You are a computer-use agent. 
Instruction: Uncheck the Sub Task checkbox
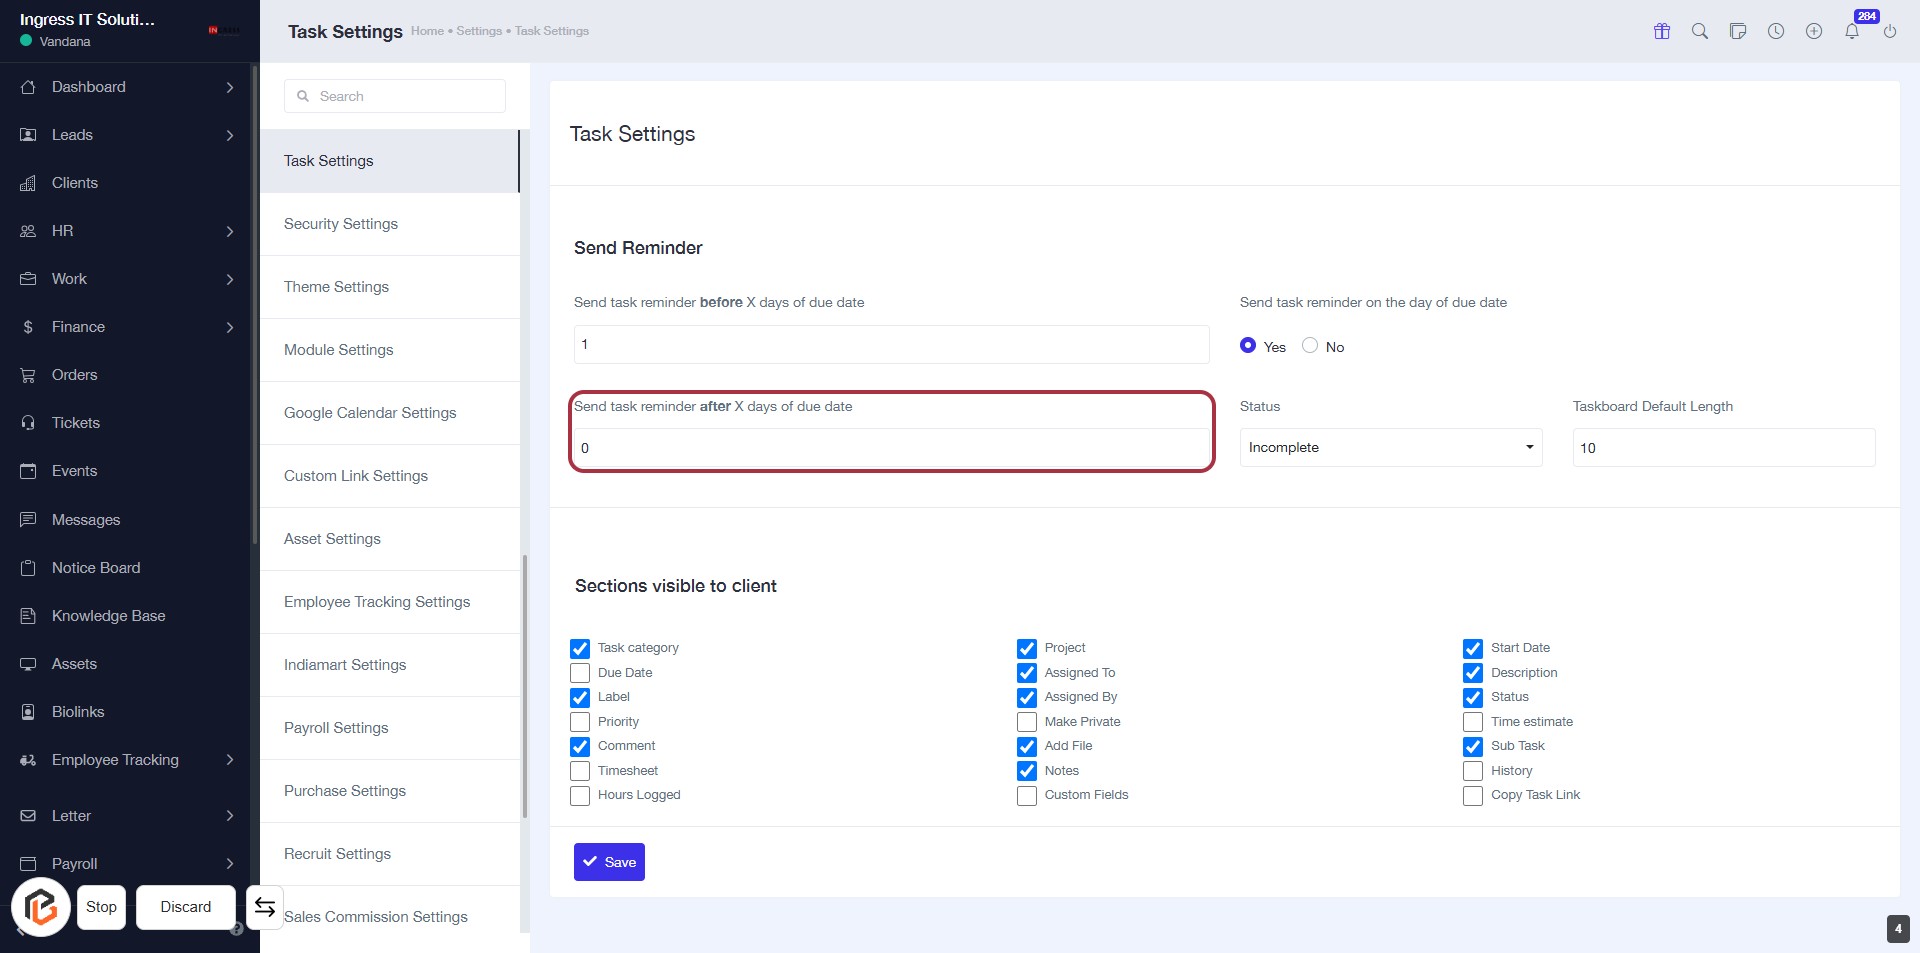click(x=1473, y=746)
